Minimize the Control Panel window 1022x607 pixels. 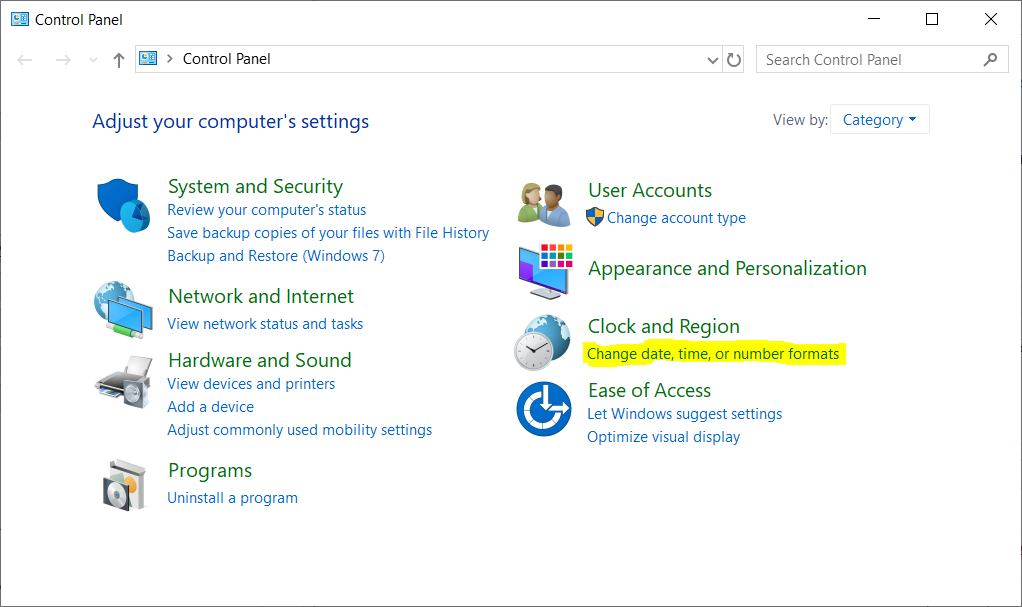874,19
